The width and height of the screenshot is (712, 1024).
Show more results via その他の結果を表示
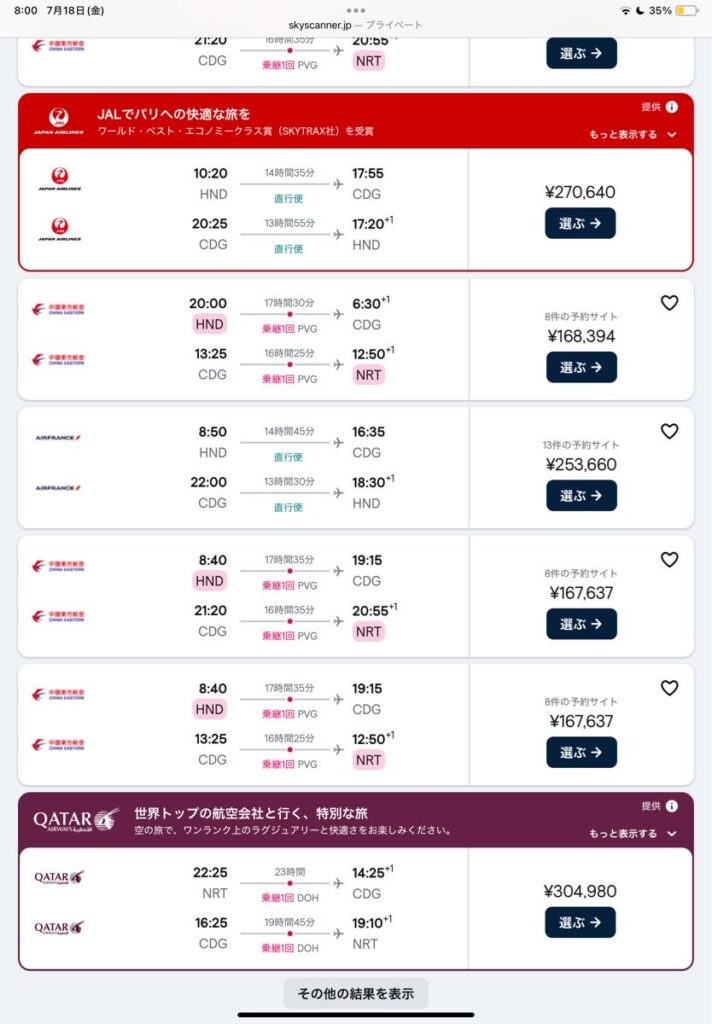pos(356,993)
